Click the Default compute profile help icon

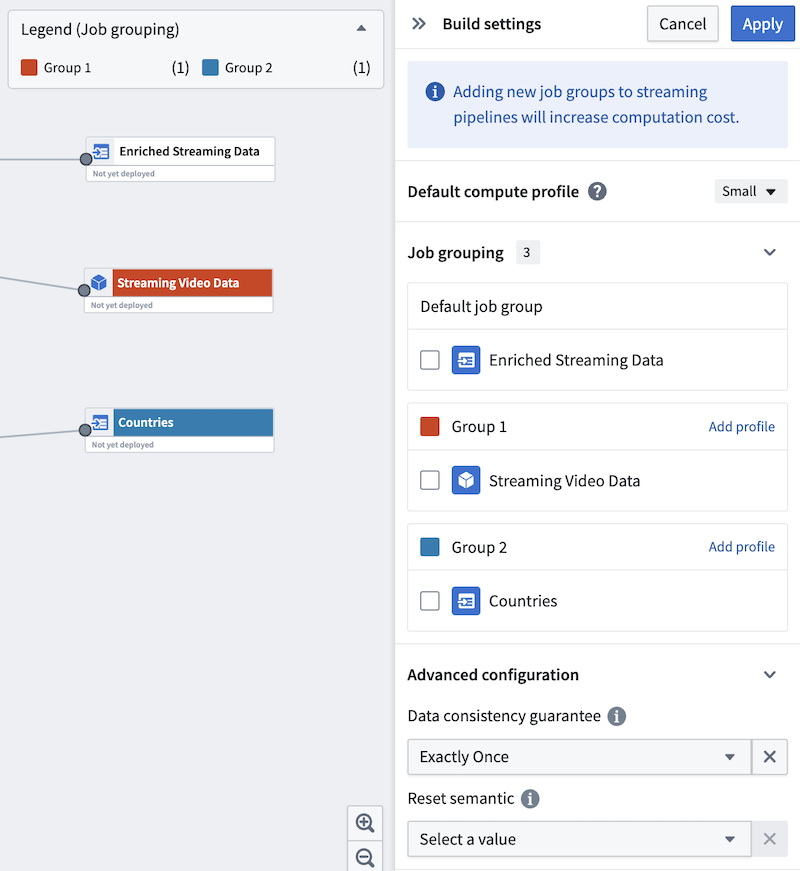point(597,192)
